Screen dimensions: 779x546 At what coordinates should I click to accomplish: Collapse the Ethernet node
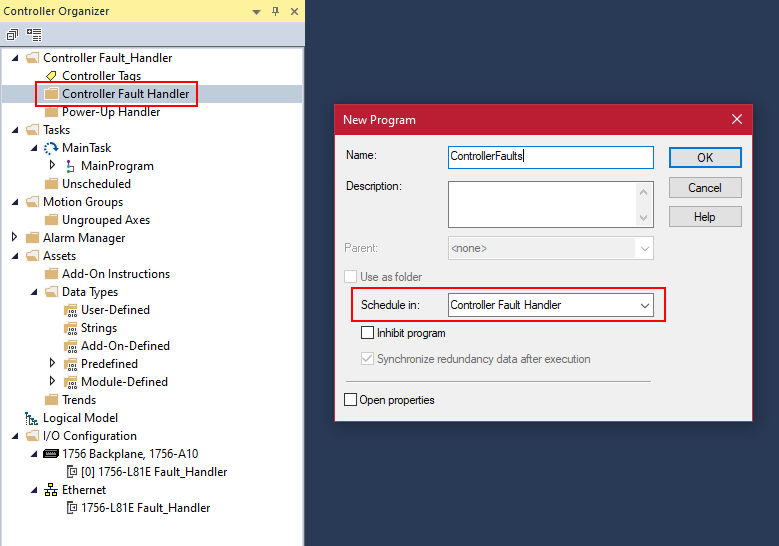click(x=34, y=490)
